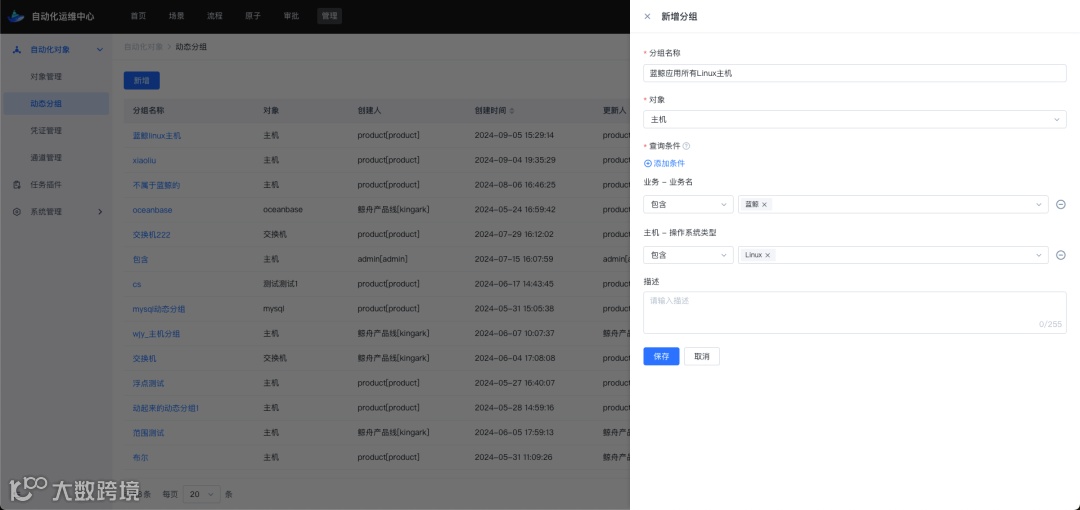Open the 原子 top nav item
The width and height of the screenshot is (1080, 510).
pyautogui.click(x=253, y=16)
